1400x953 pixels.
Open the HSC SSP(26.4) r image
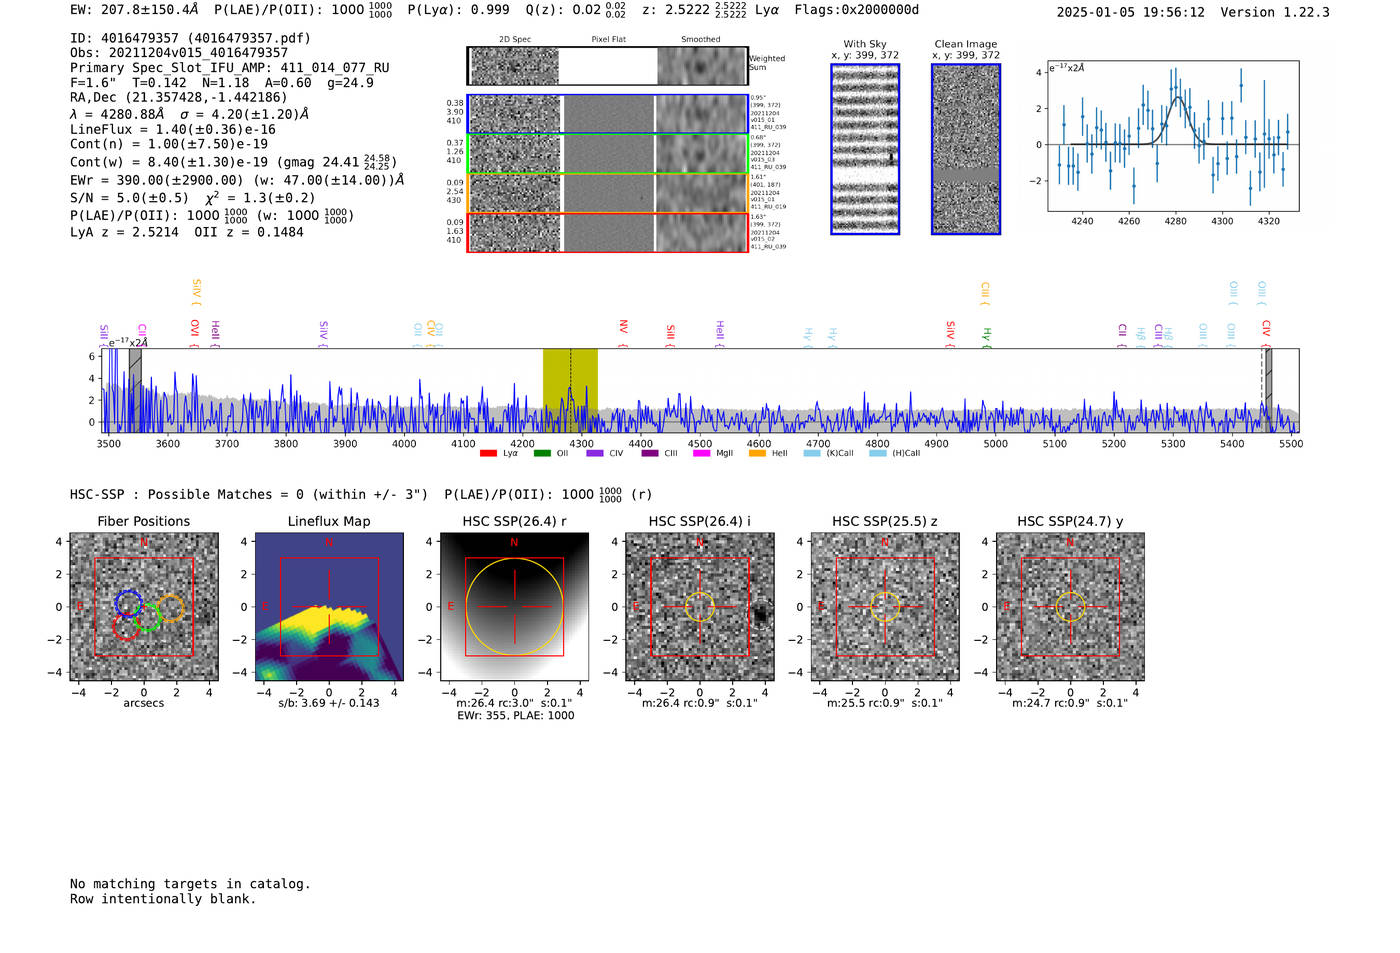[514, 607]
